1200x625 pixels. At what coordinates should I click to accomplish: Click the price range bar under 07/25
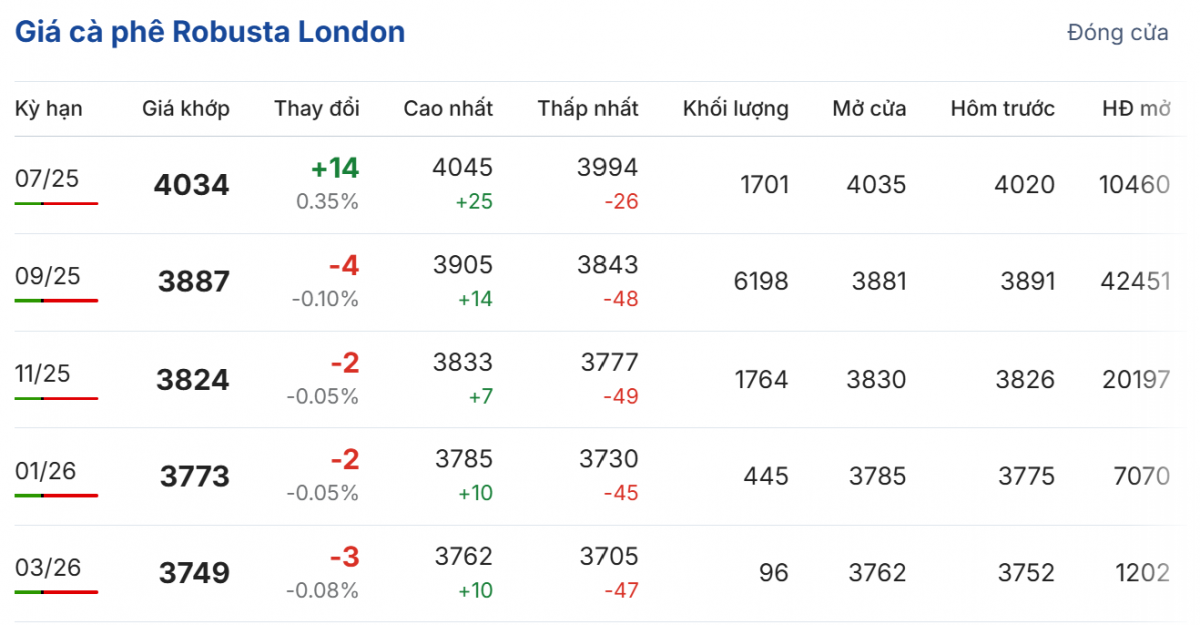tap(56, 203)
